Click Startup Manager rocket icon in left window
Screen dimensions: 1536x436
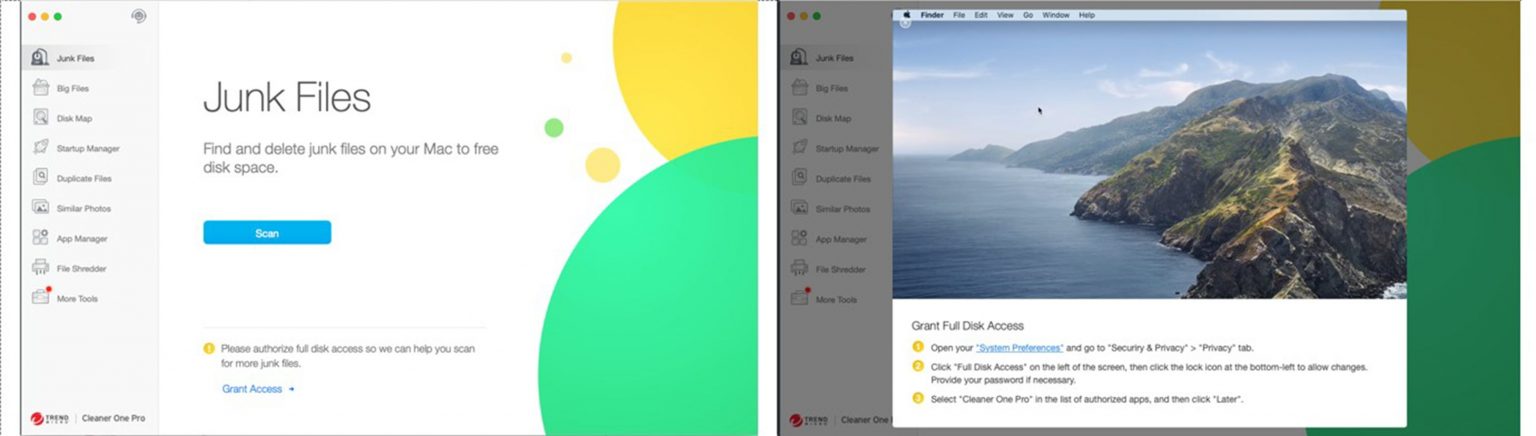(40, 148)
